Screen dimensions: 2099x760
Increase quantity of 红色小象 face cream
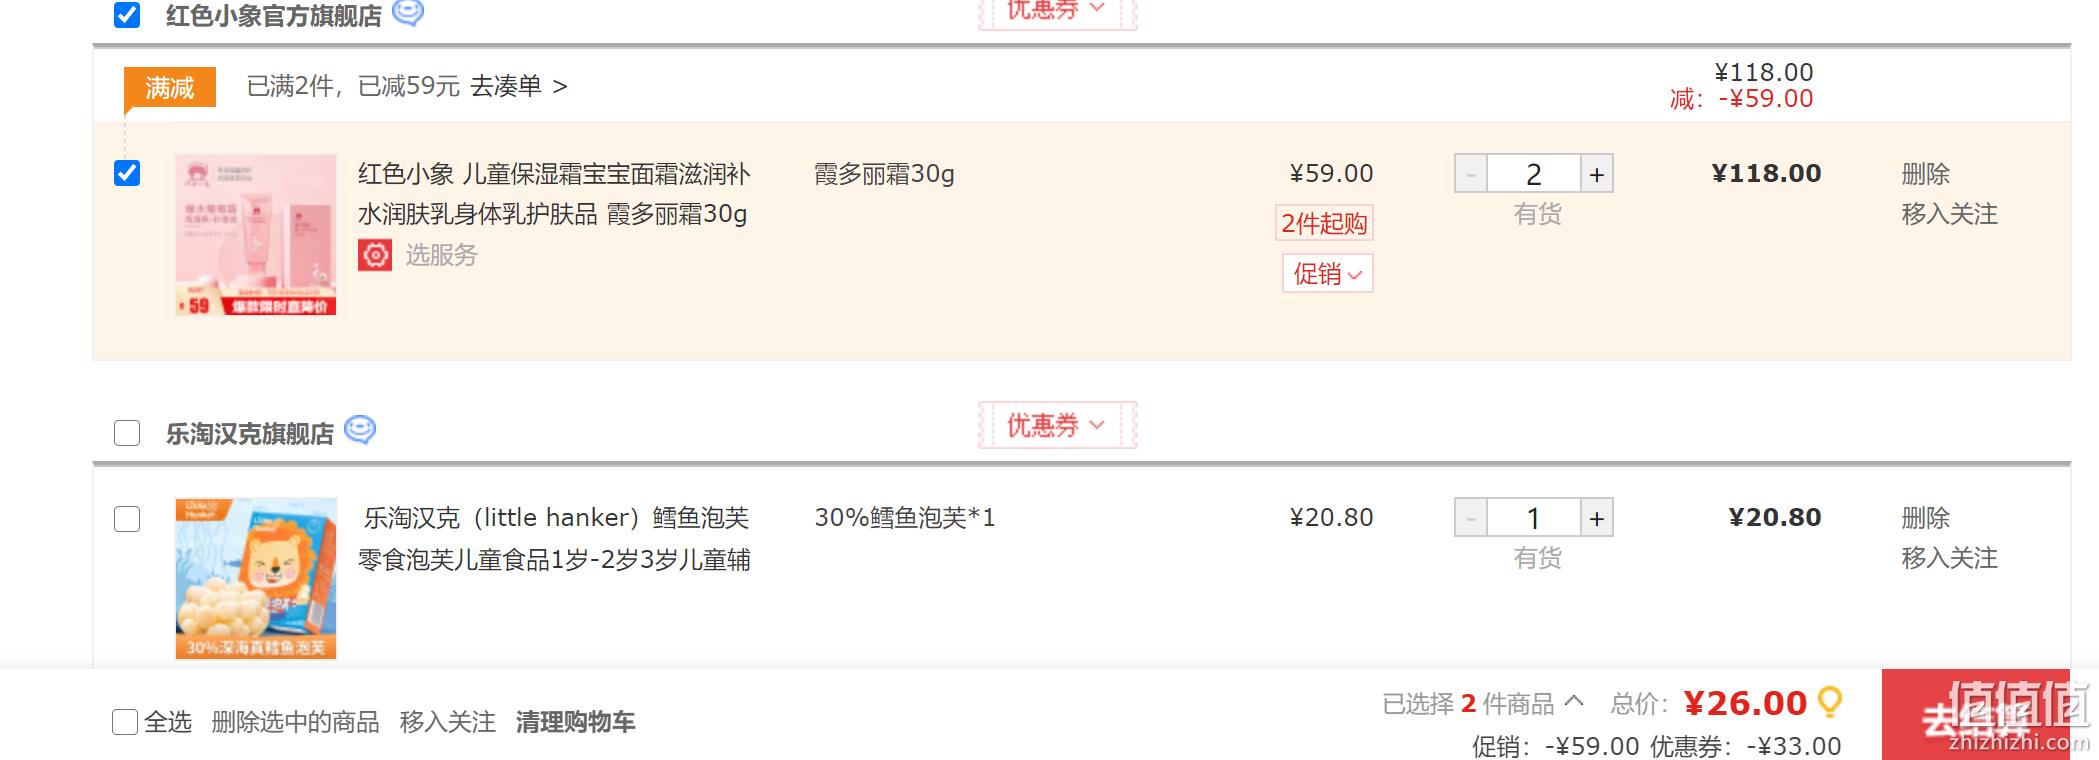[x=1597, y=174]
